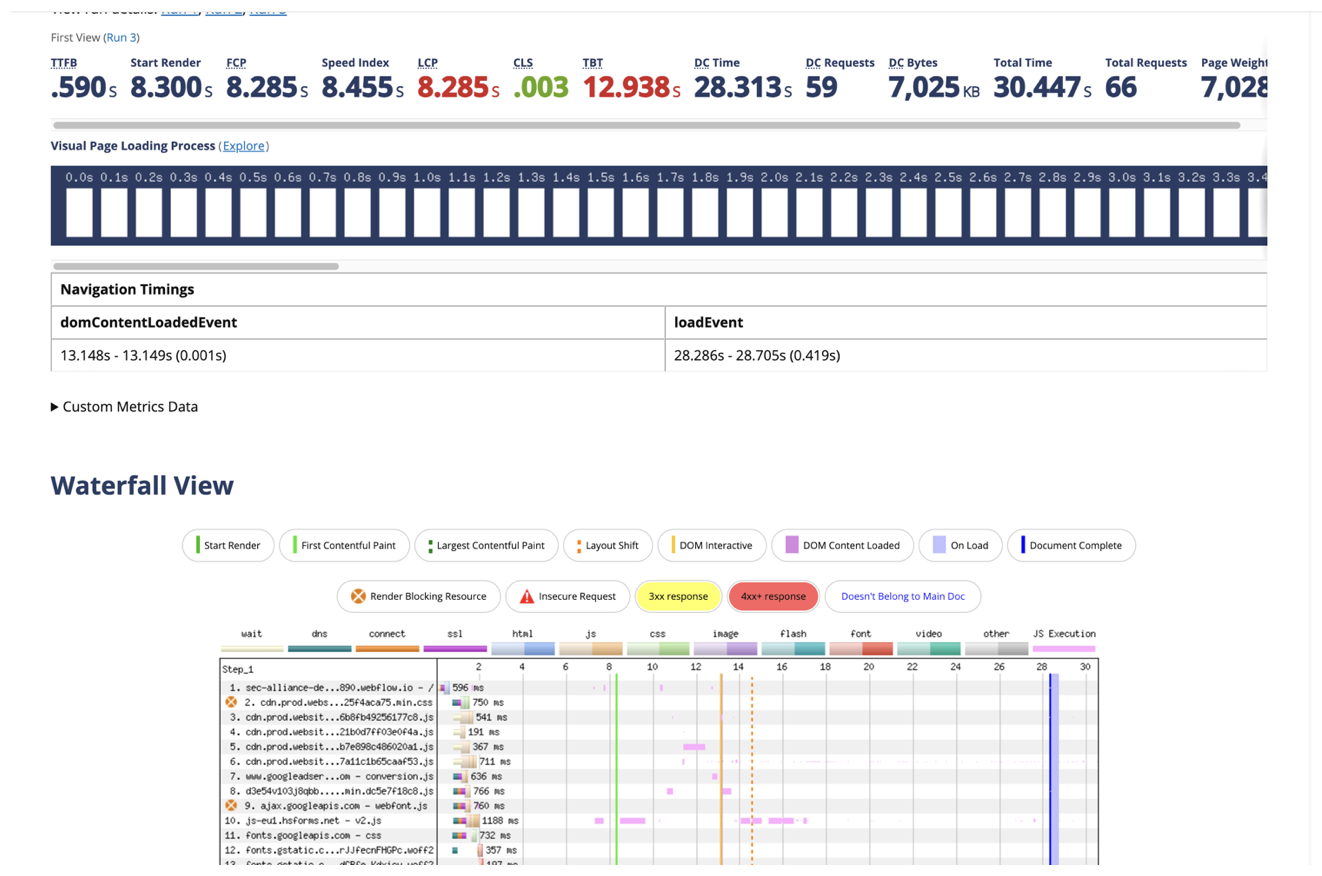Image resolution: width=1322 pixels, height=876 pixels.
Task: Click the 4xx+ response red swatch
Action: point(773,597)
